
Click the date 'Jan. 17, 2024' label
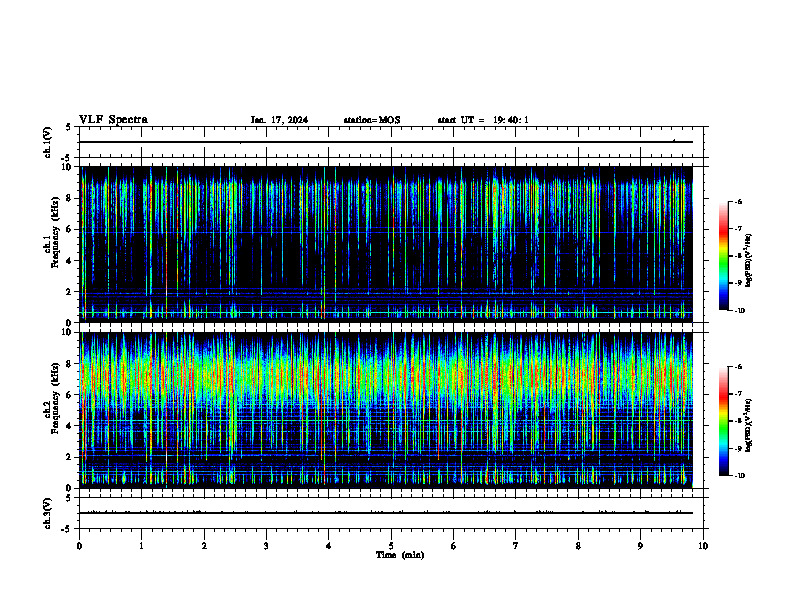279,120
